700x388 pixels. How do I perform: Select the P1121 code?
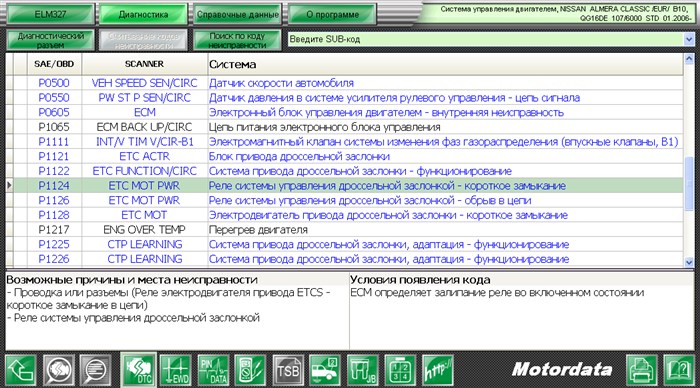tap(54, 156)
